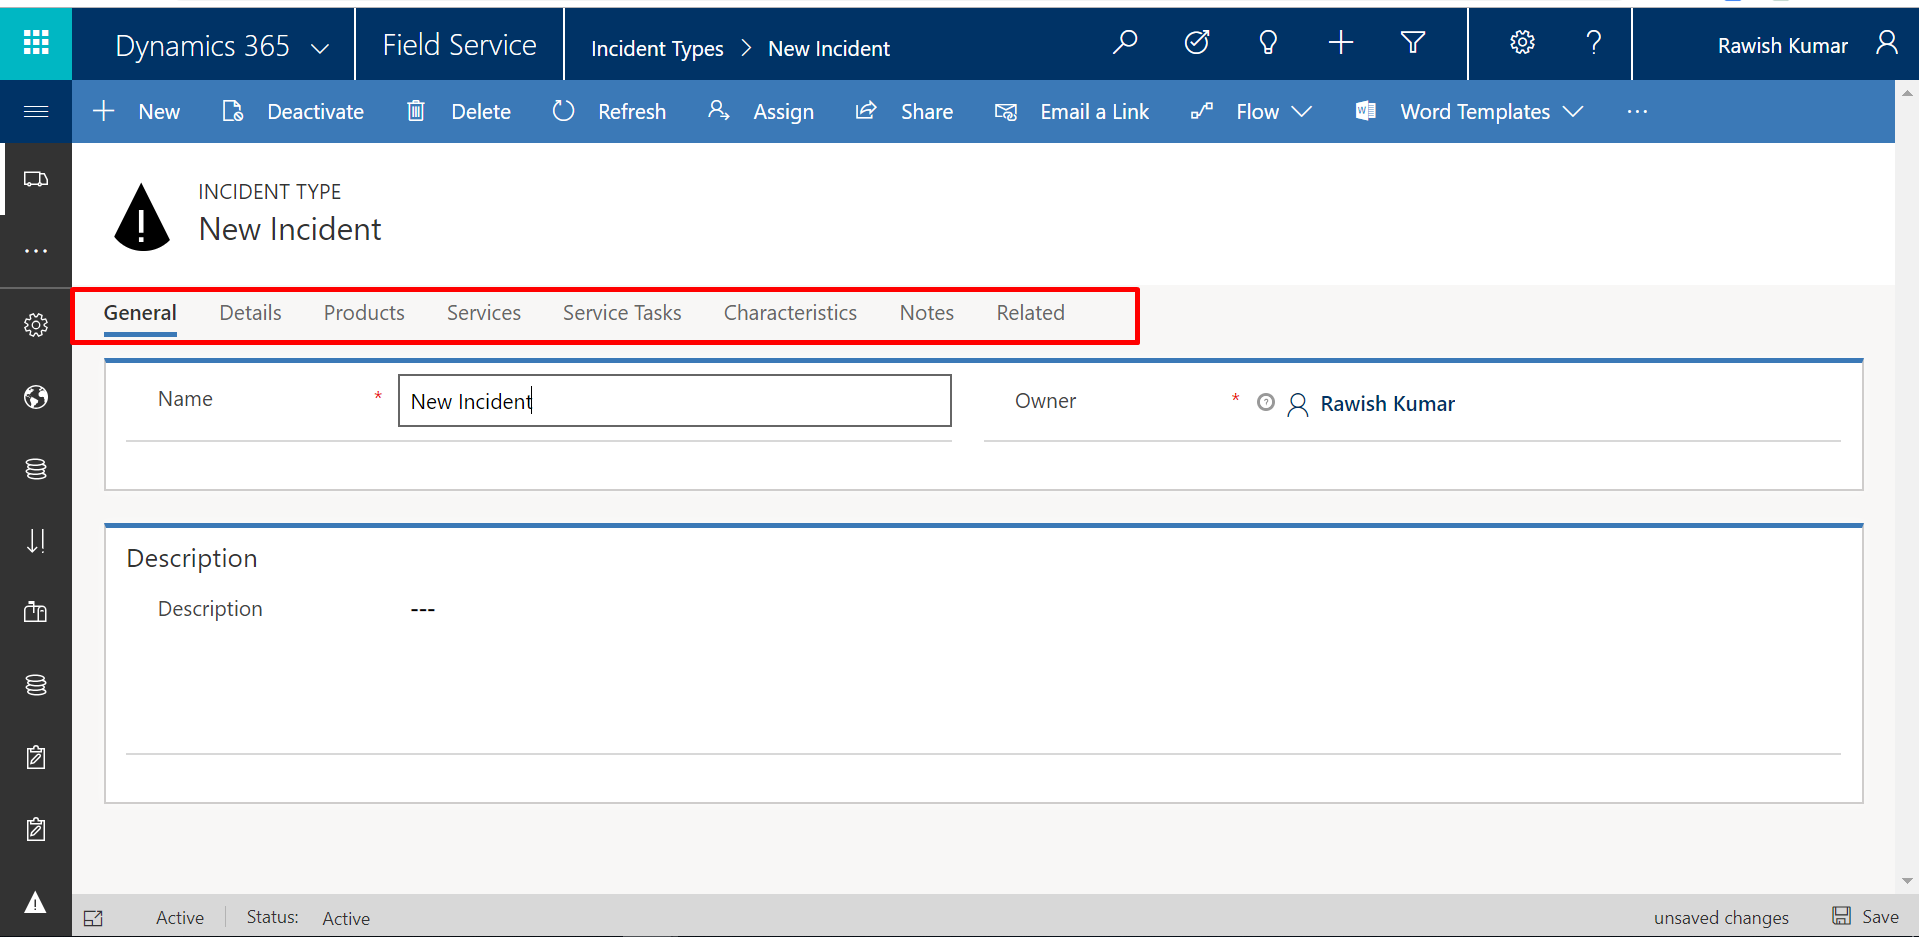Click the plus quick create icon

(1340, 43)
